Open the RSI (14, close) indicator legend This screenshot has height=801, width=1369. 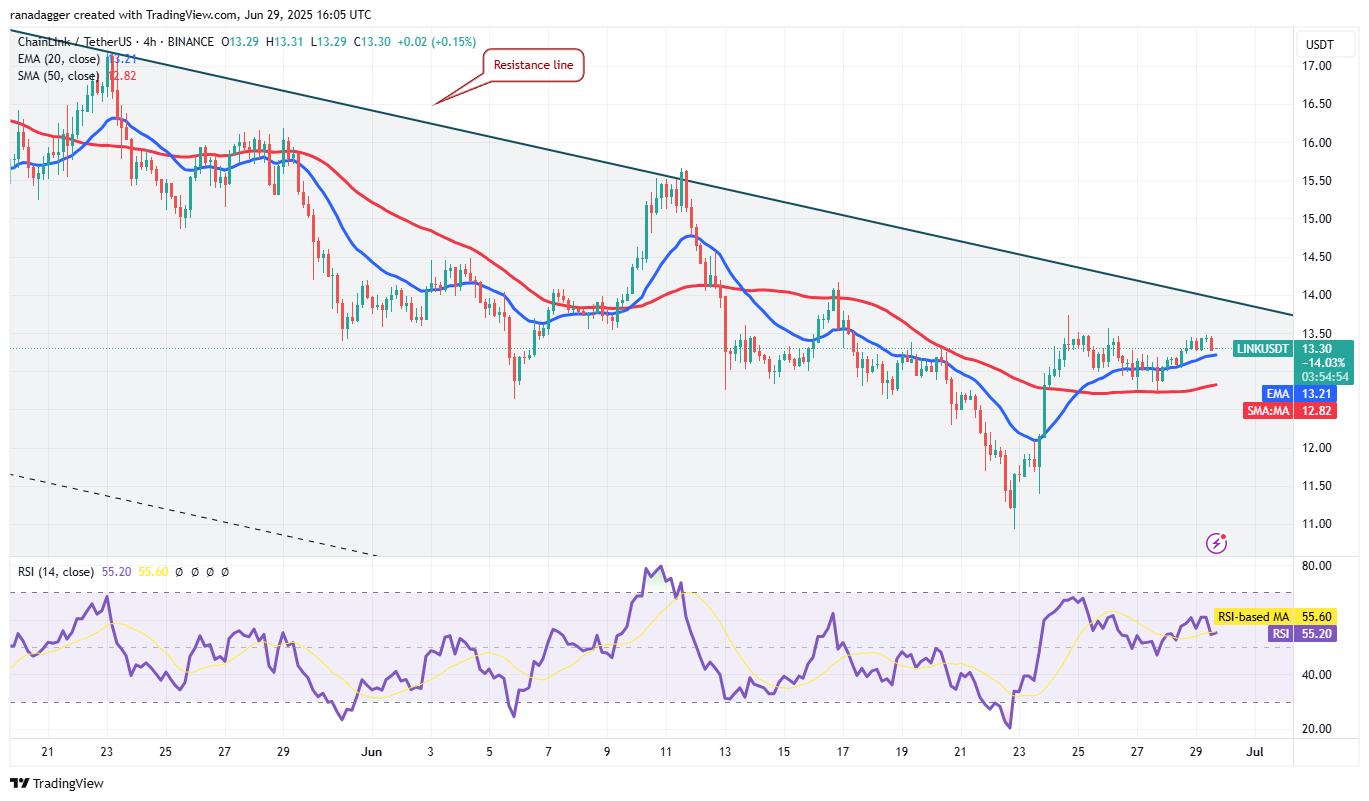(55, 572)
